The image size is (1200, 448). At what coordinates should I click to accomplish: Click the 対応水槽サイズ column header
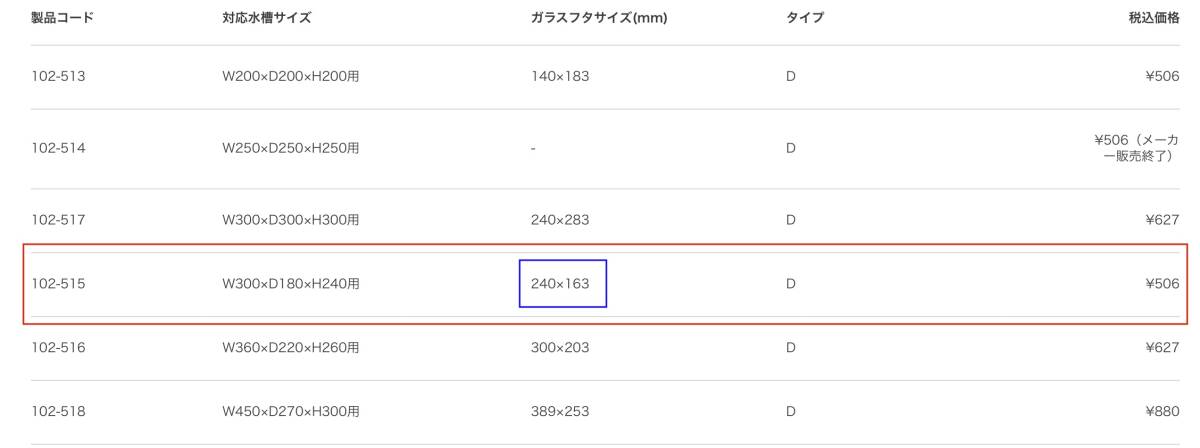pos(267,18)
